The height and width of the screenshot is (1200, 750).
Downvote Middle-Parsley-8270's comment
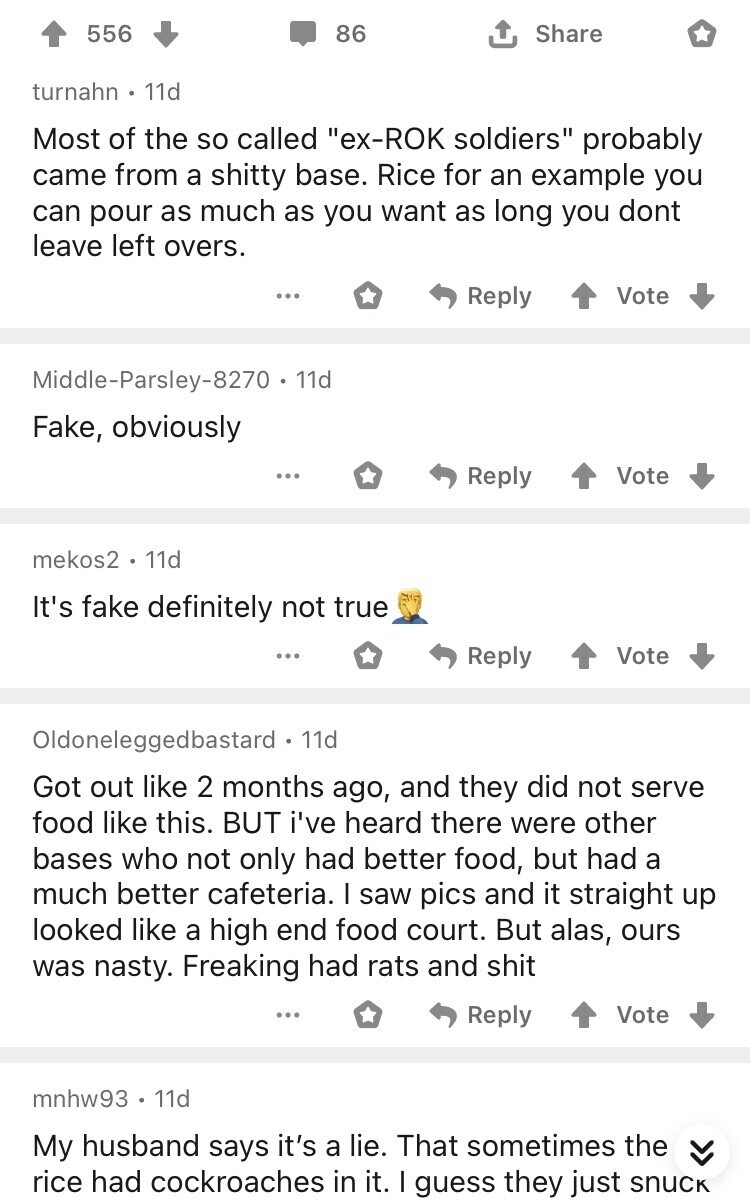[x=703, y=476]
